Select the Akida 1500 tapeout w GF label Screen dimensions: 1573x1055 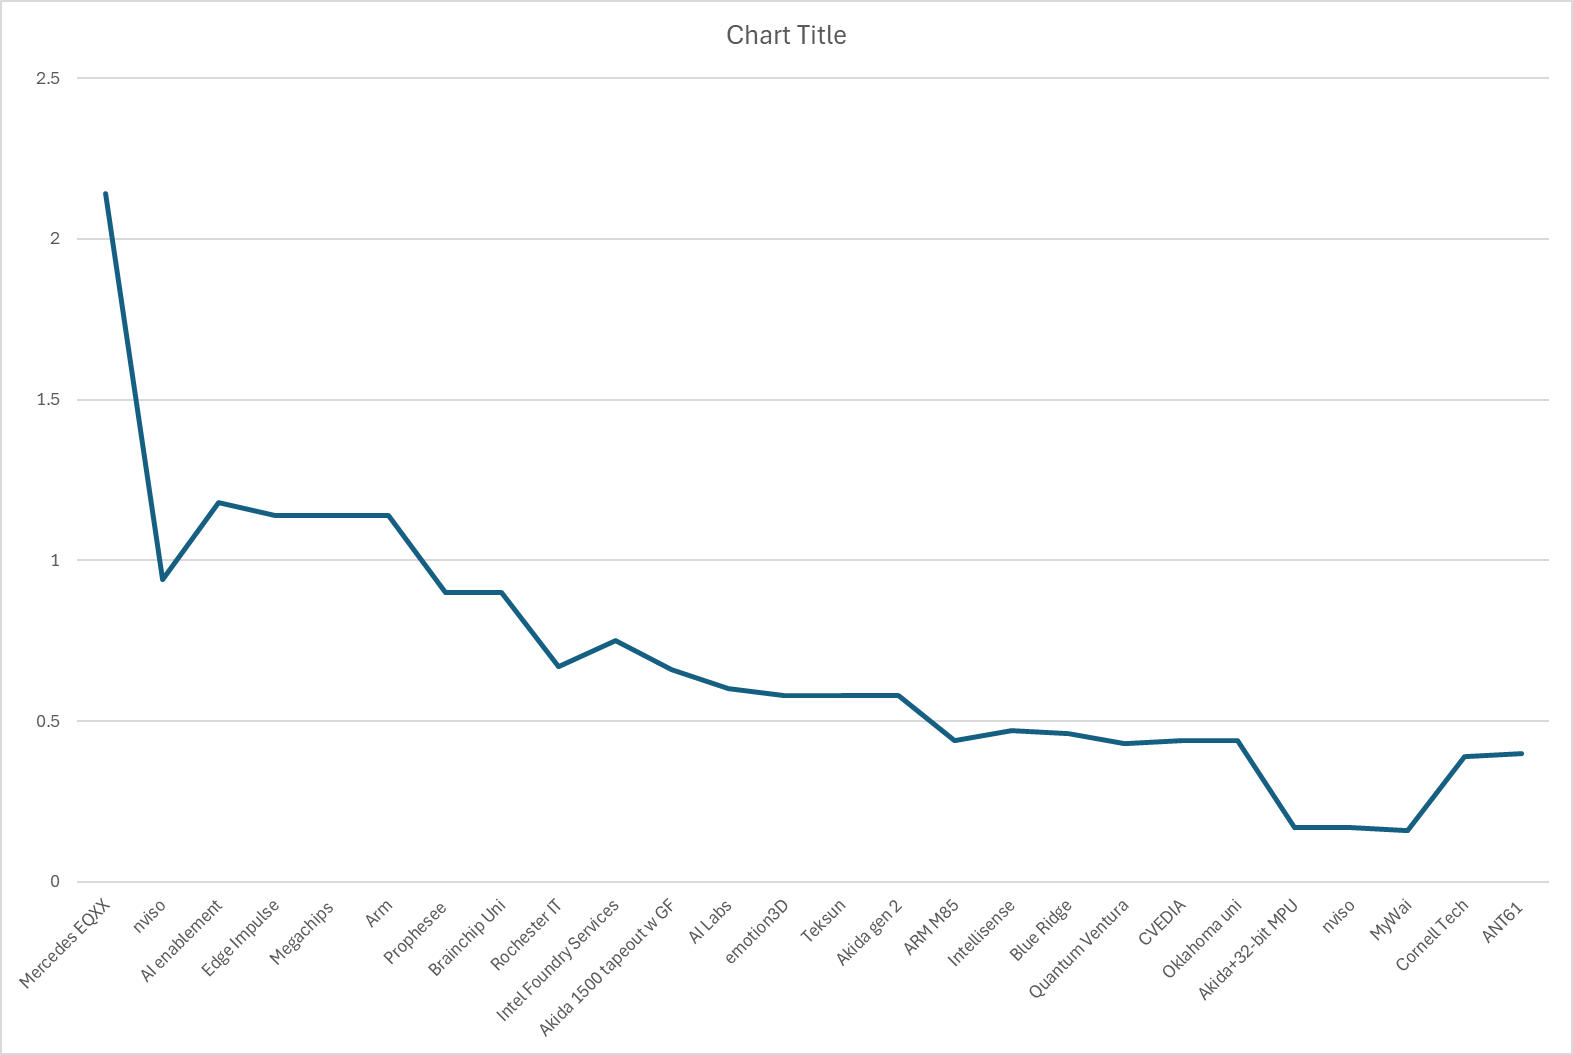tap(607, 967)
